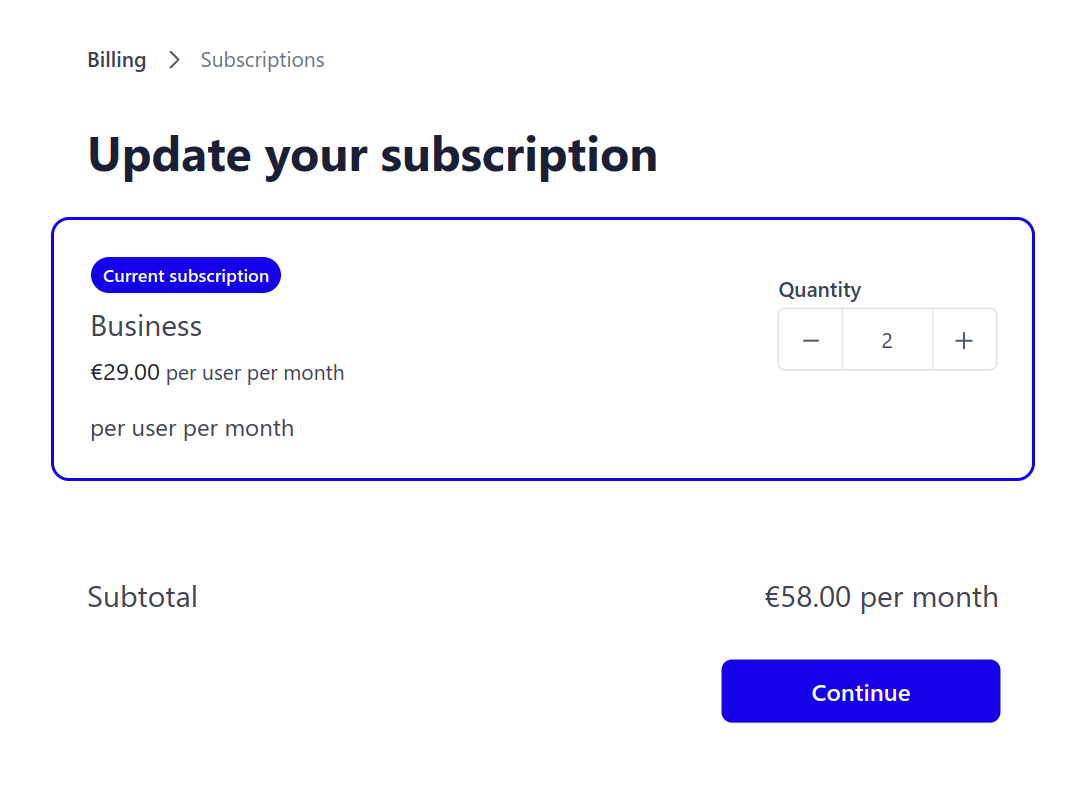
Task: Click the lower per user per month description
Action: tap(192, 429)
